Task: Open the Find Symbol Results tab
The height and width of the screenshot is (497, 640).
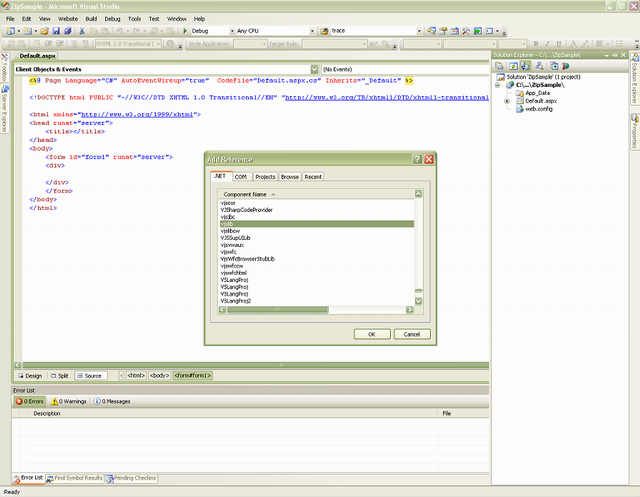Action: click(75, 478)
